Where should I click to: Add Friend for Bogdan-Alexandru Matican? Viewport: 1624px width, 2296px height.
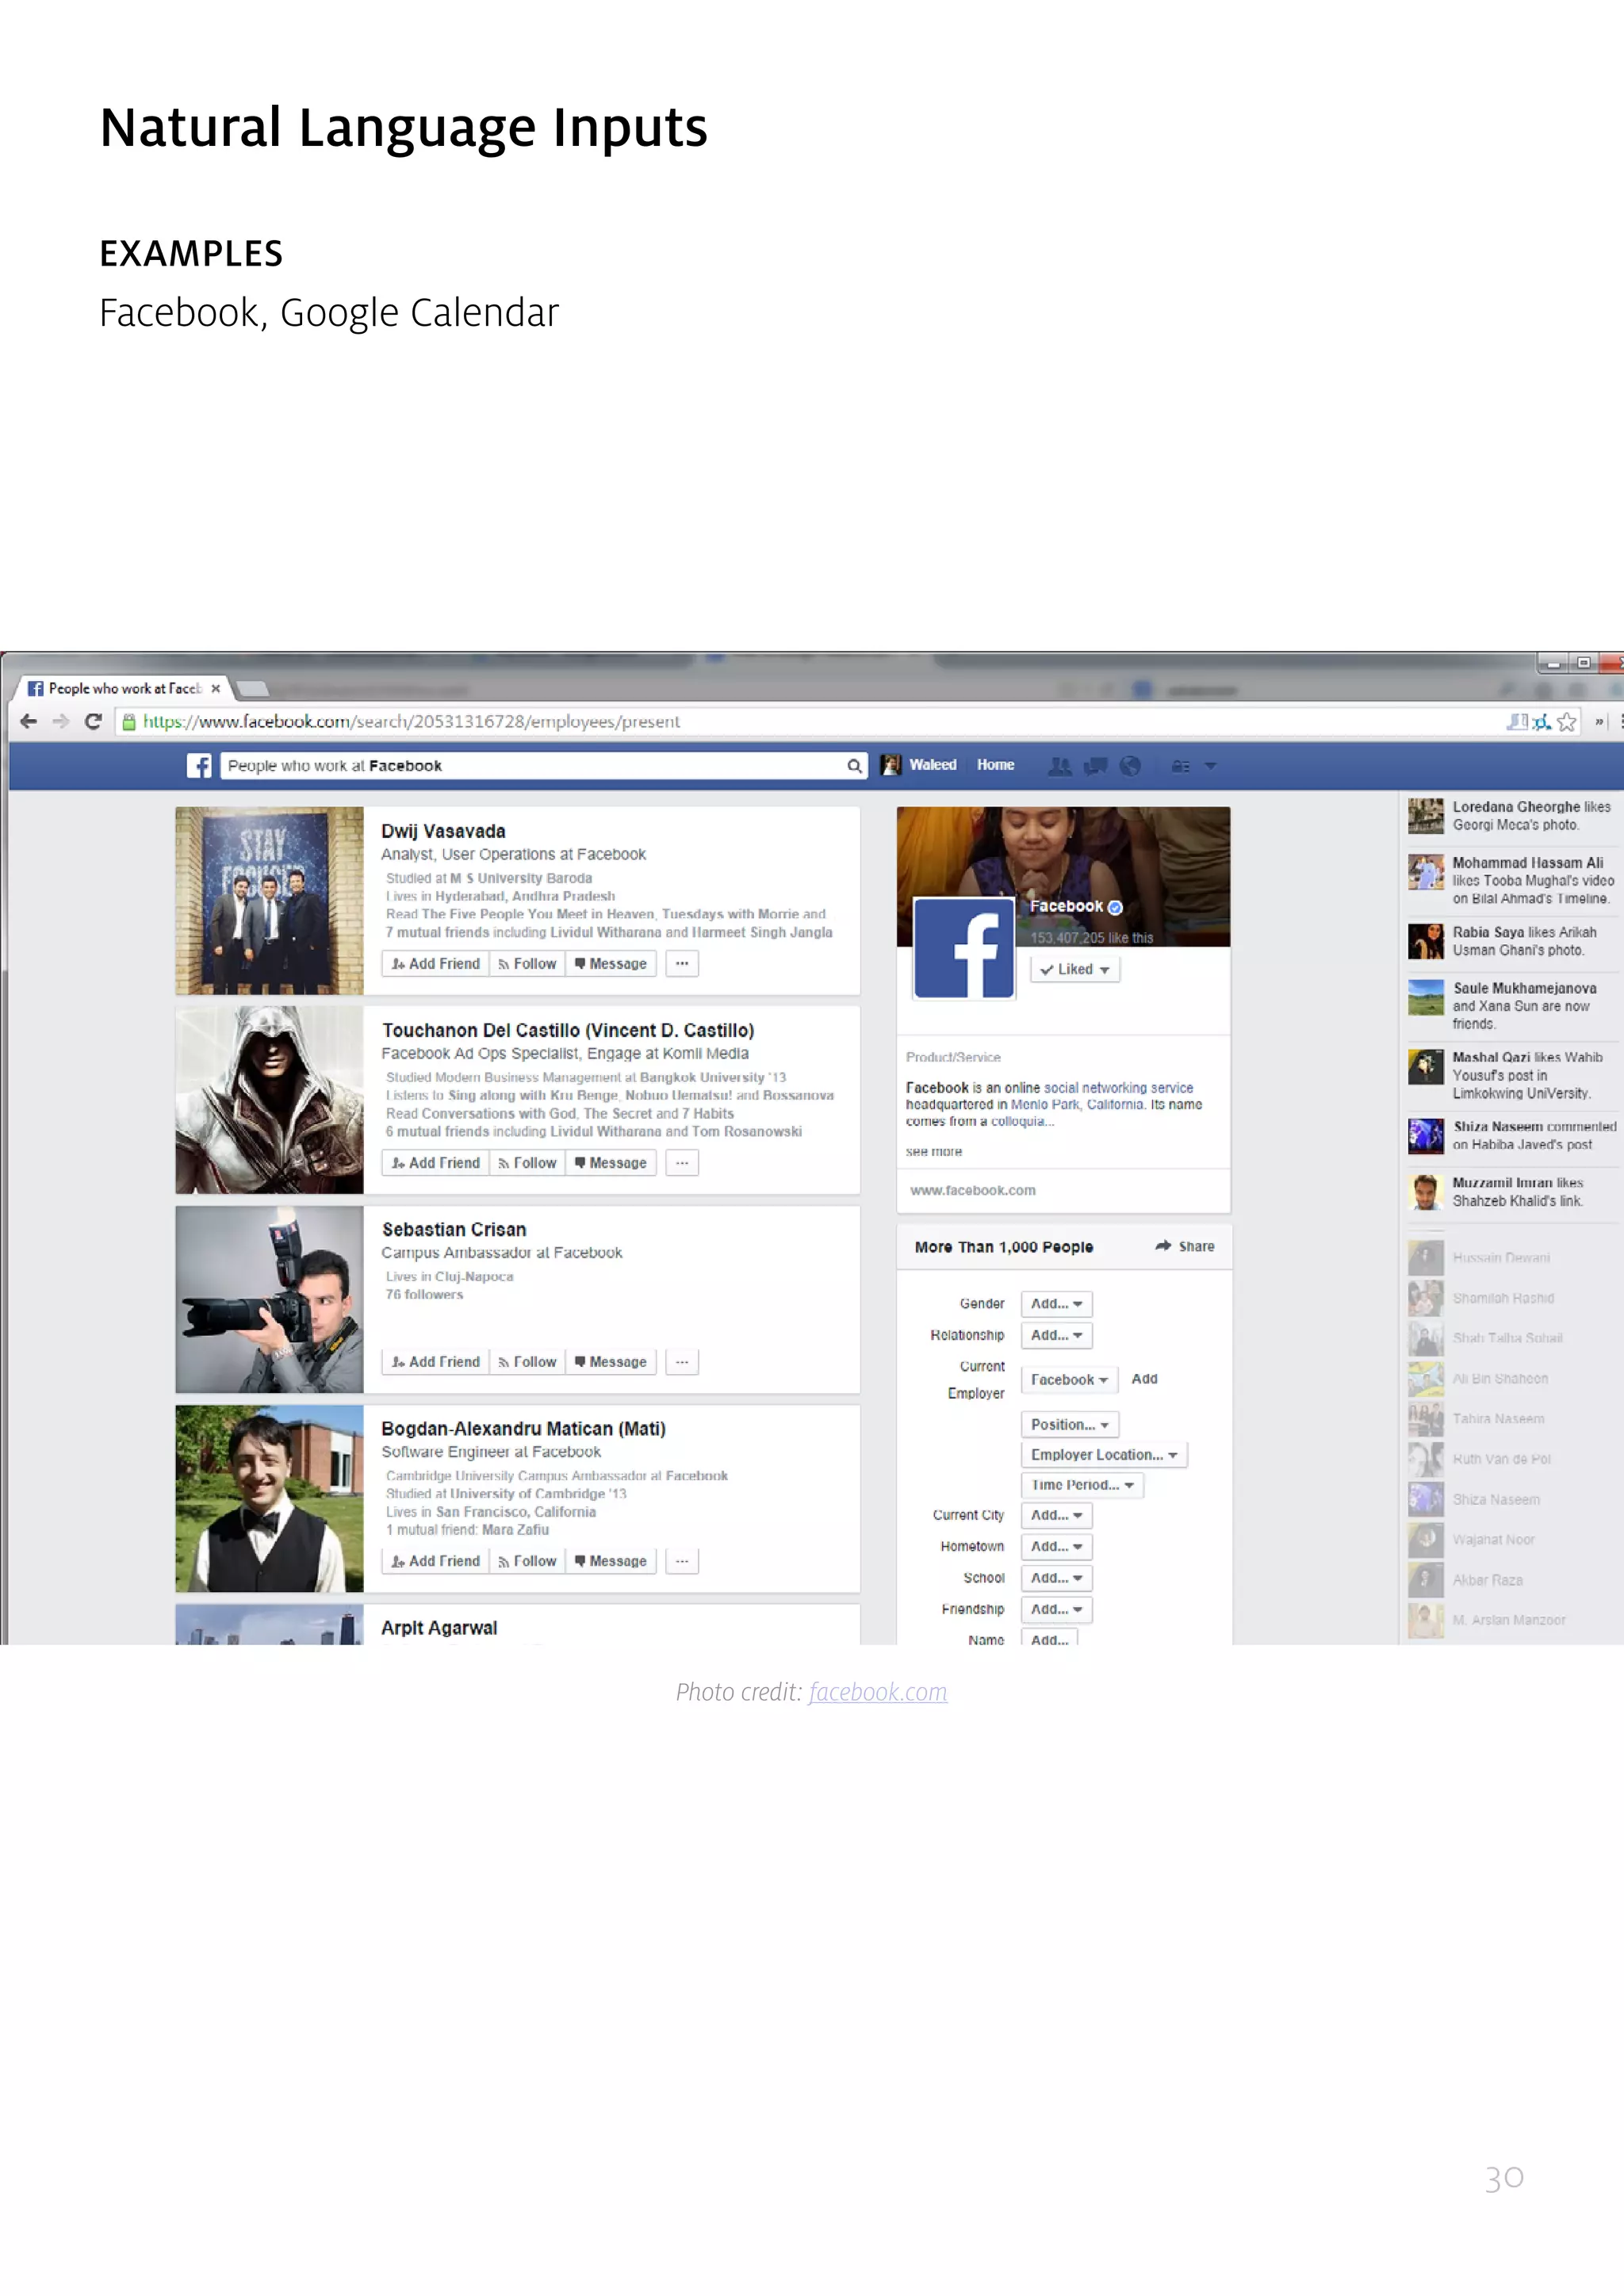point(435,1561)
